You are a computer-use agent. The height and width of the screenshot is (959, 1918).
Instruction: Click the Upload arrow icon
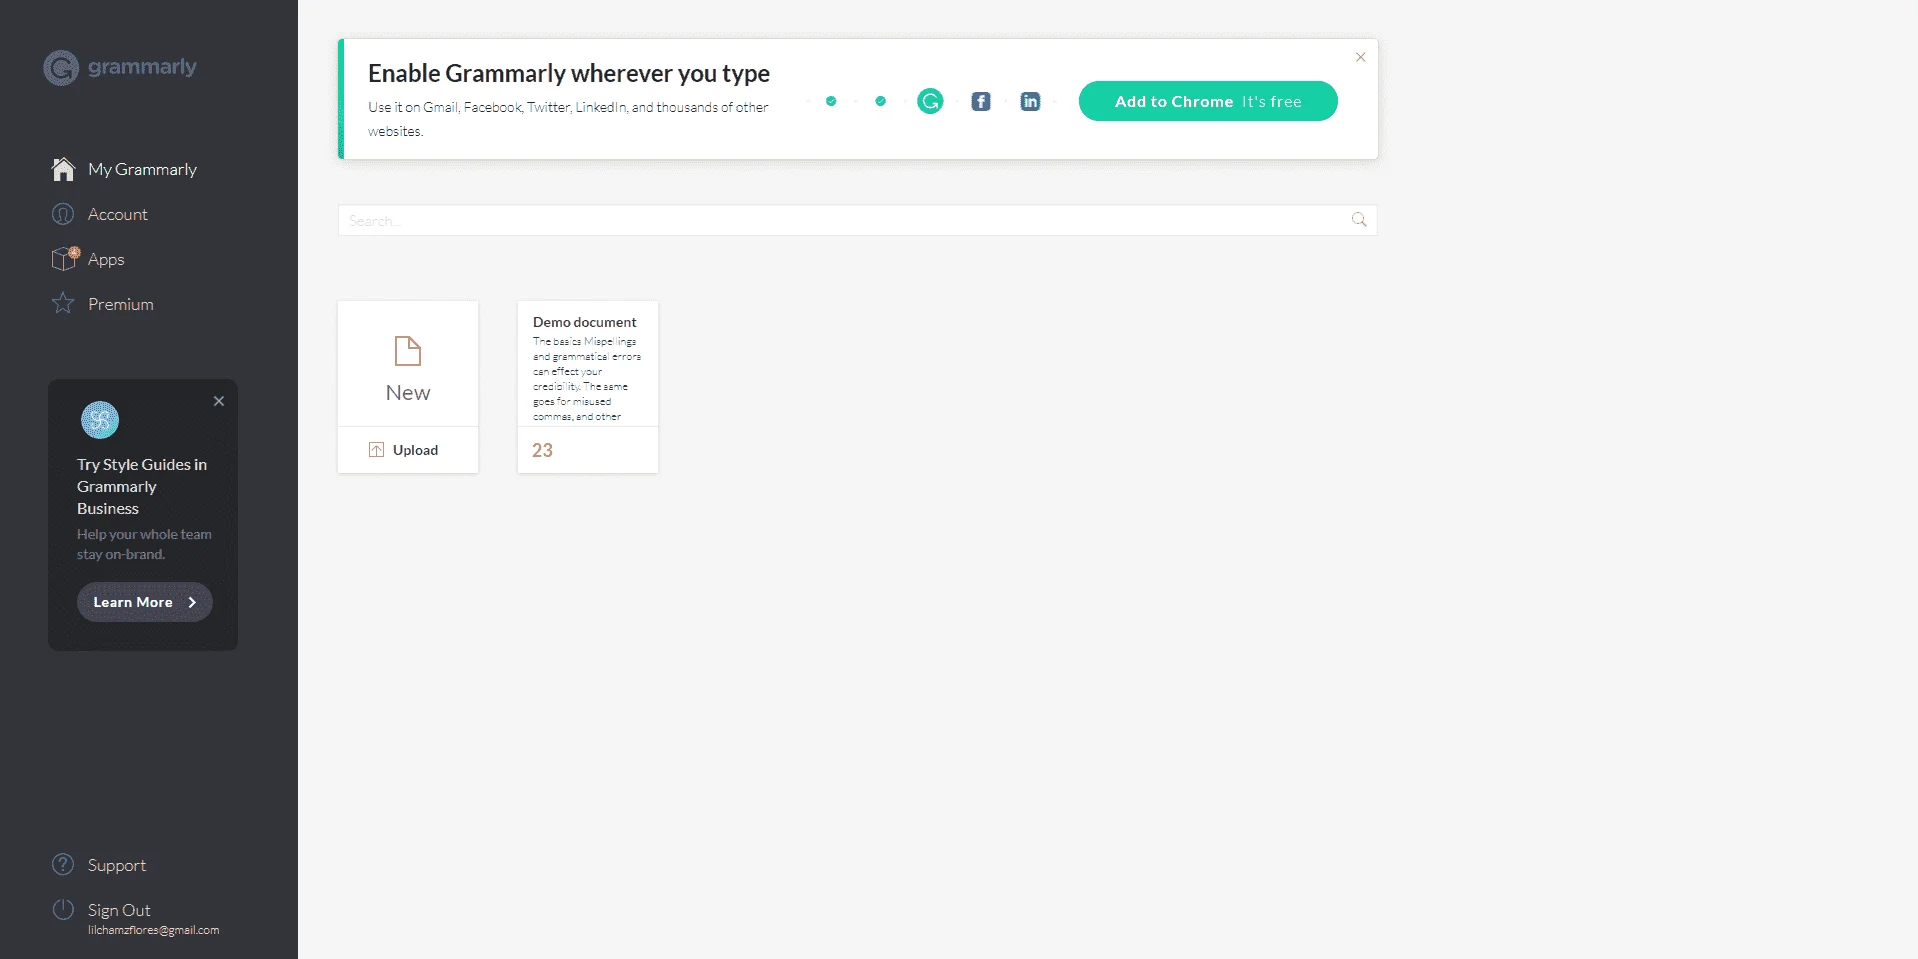point(376,450)
